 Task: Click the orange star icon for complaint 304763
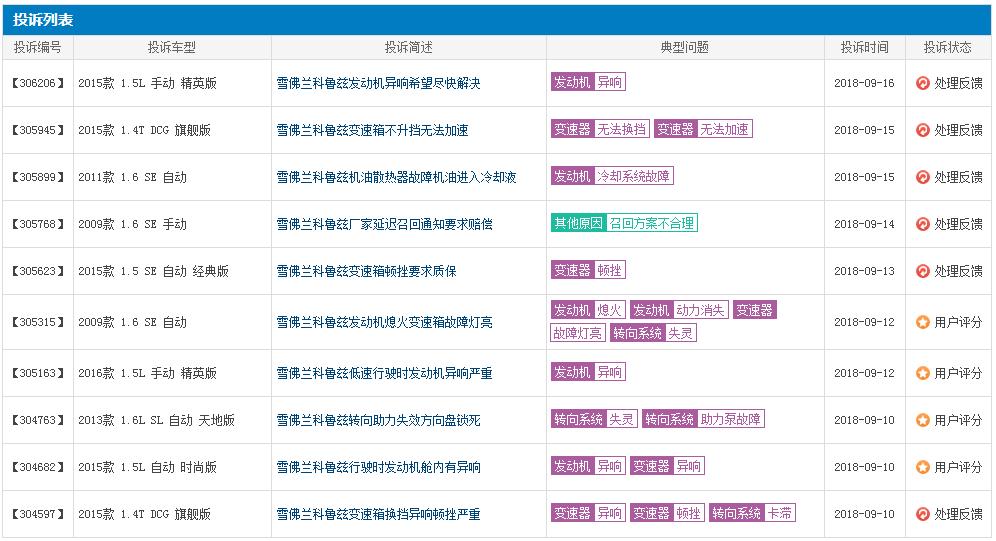922,420
